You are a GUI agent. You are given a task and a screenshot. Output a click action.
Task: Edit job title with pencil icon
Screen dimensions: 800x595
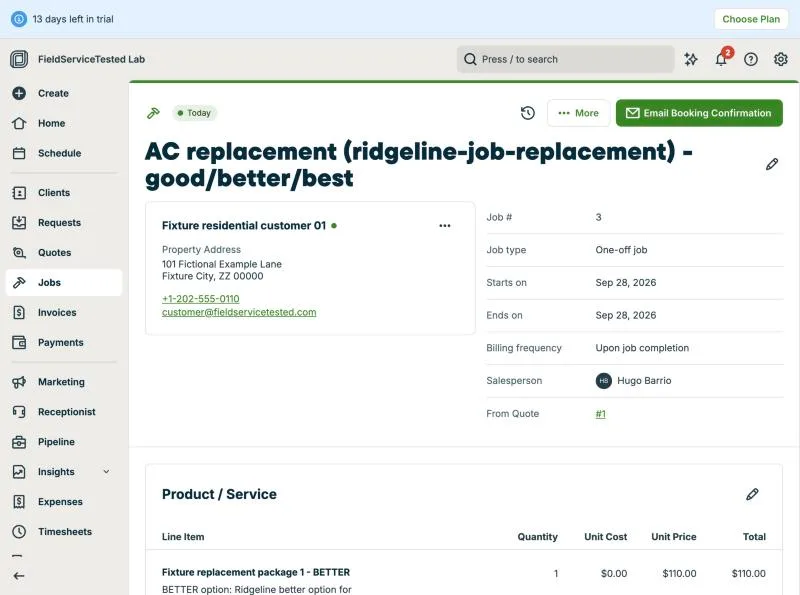[771, 164]
